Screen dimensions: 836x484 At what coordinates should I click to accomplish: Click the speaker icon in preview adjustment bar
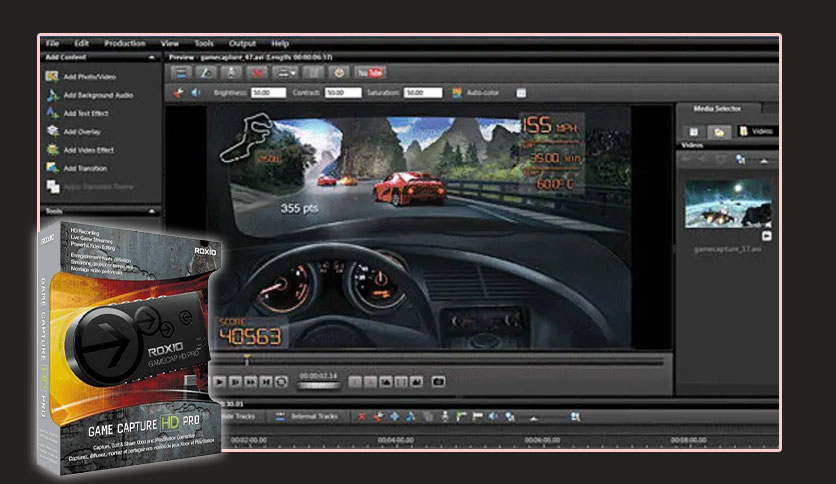click(196, 93)
